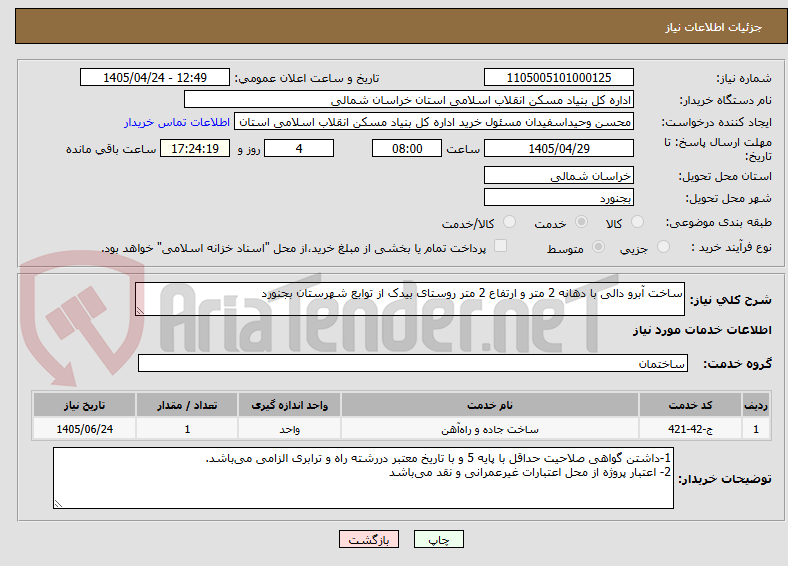Click the service group field ساختمان
Viewport: 788px width, 566px height.
coord(413,363)
